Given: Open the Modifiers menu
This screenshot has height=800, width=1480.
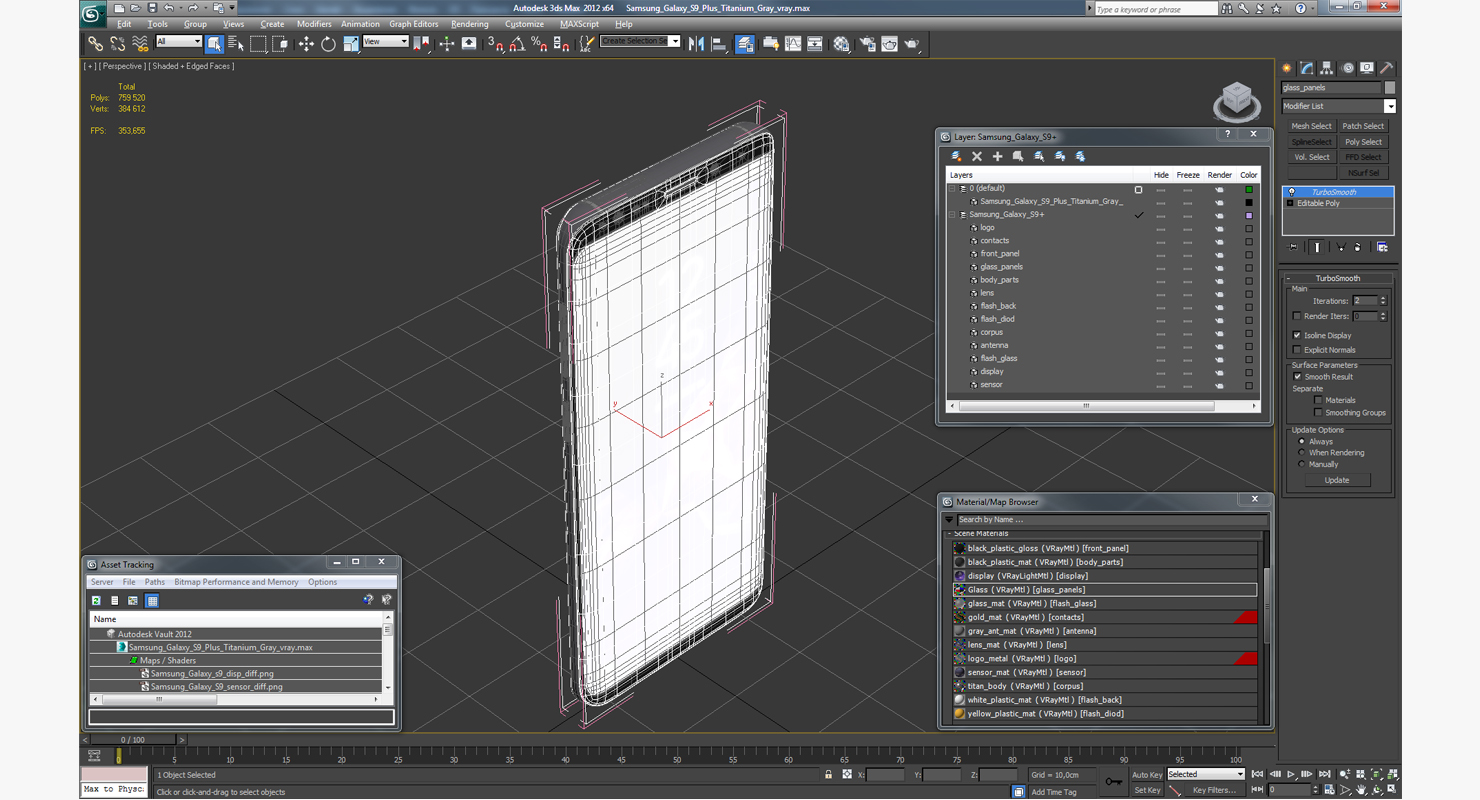Looking at the screenshot, I should click(313, 24).
